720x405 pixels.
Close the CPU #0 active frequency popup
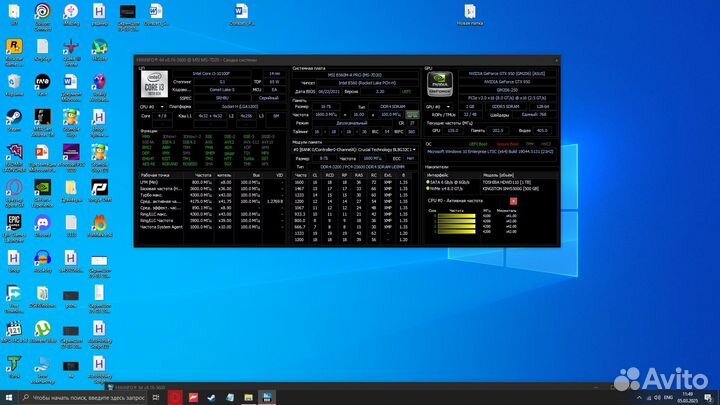coord(513,200)
